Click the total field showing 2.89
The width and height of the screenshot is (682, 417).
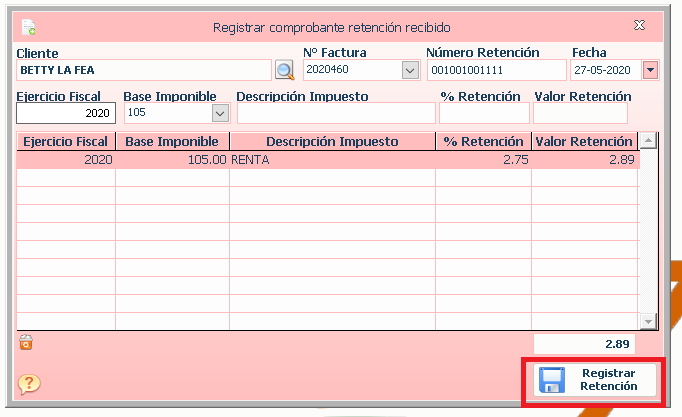point(584,344)
